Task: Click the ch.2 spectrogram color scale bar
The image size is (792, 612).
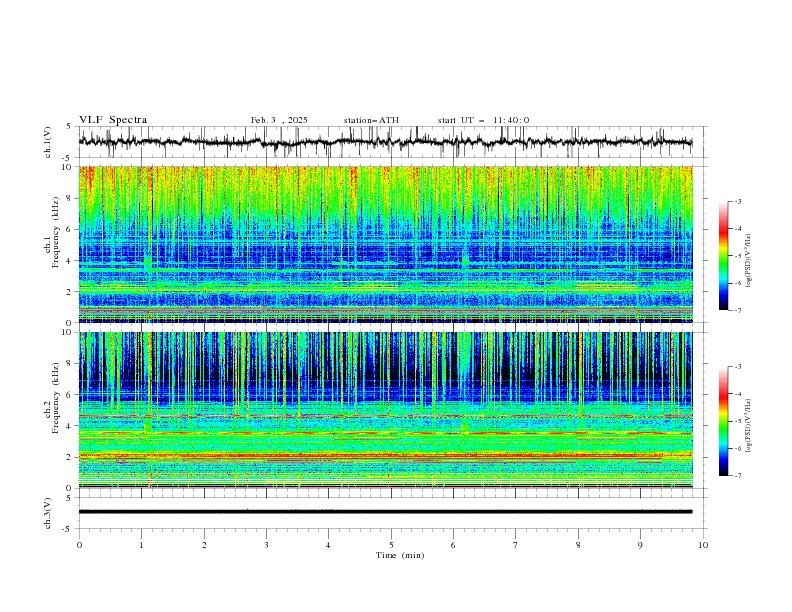Action: coord(723,421)
